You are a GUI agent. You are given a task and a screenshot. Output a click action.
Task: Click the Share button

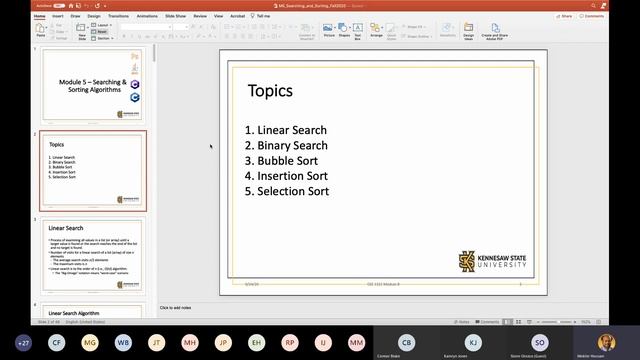pos(564,16)
